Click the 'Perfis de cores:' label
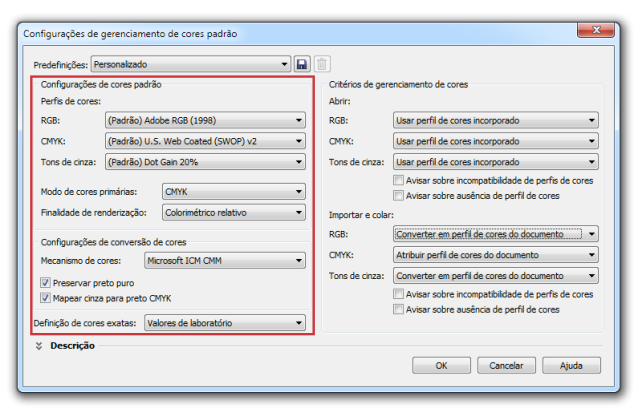This screenshot has width=634, height=408. point(71,101)
